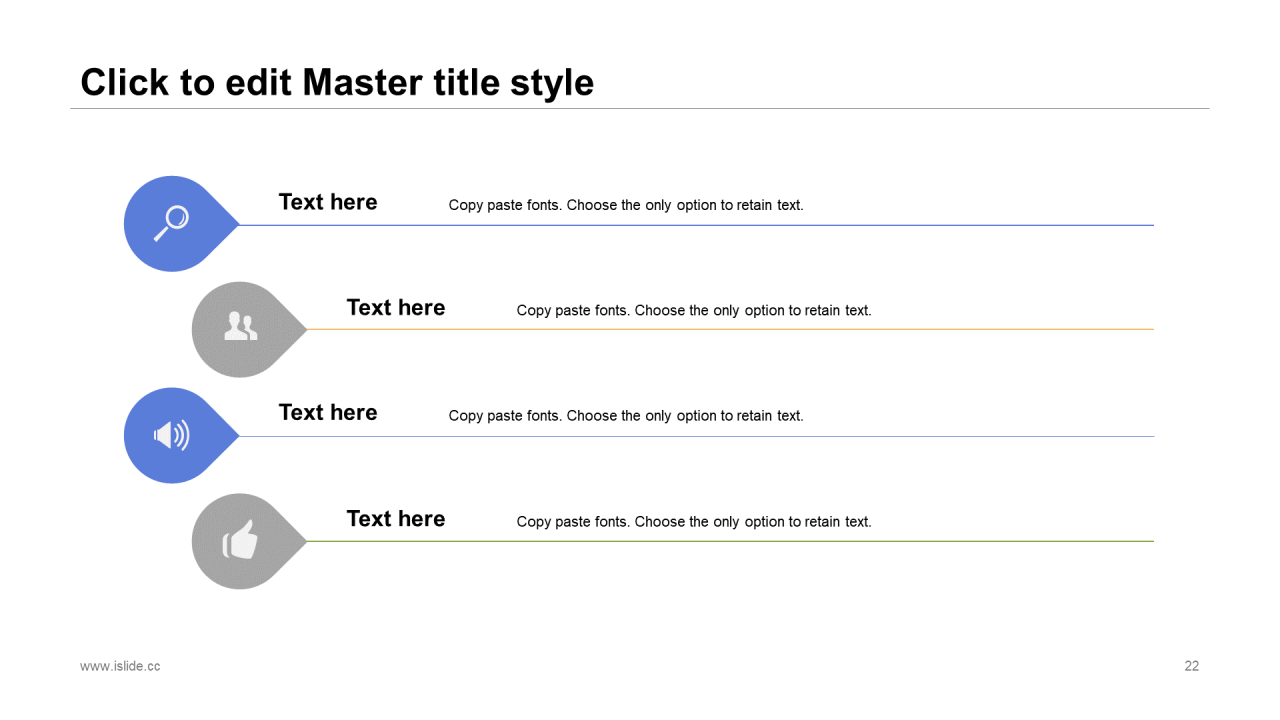Select "Text here" heading beside the people icon

click(396, 308)
